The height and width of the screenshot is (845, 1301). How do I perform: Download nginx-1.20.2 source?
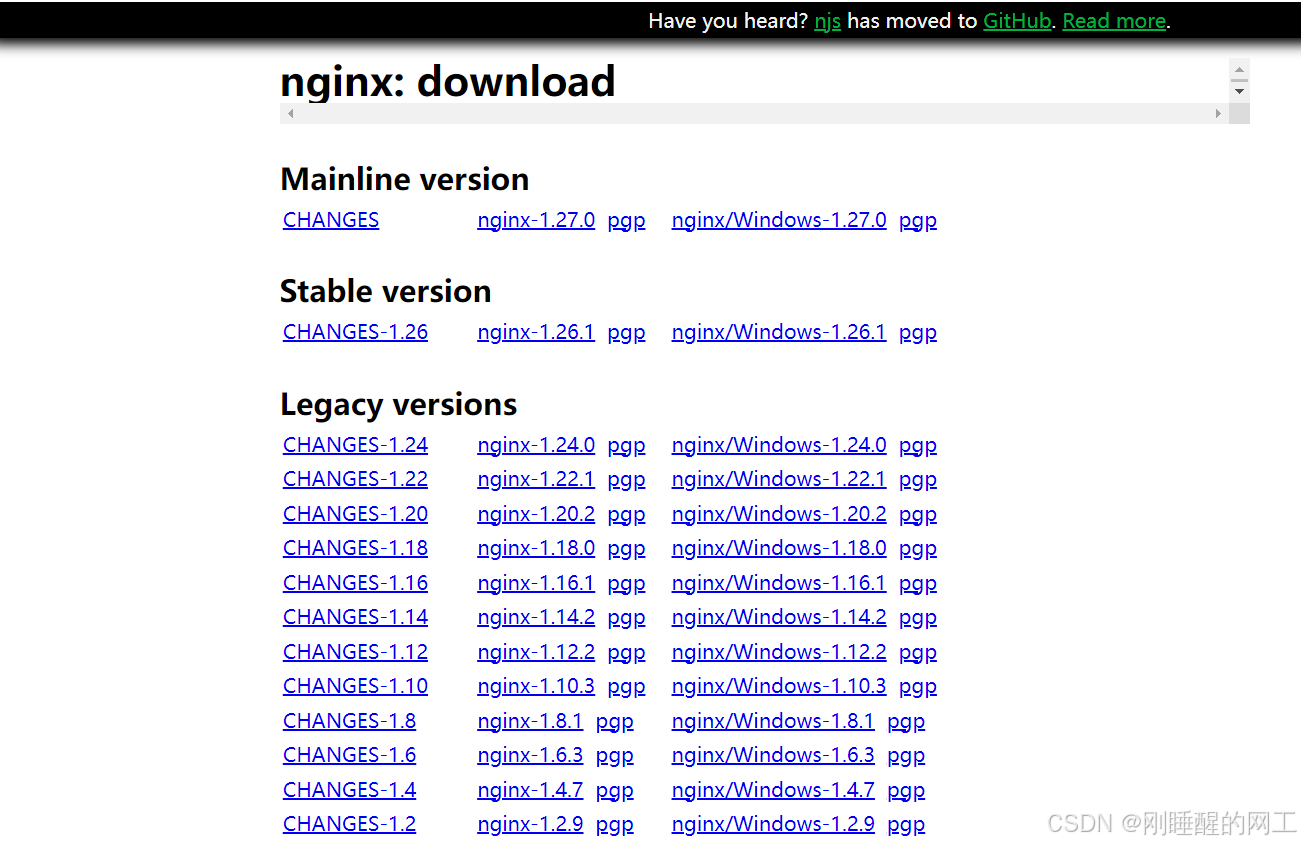click(536, 514)
